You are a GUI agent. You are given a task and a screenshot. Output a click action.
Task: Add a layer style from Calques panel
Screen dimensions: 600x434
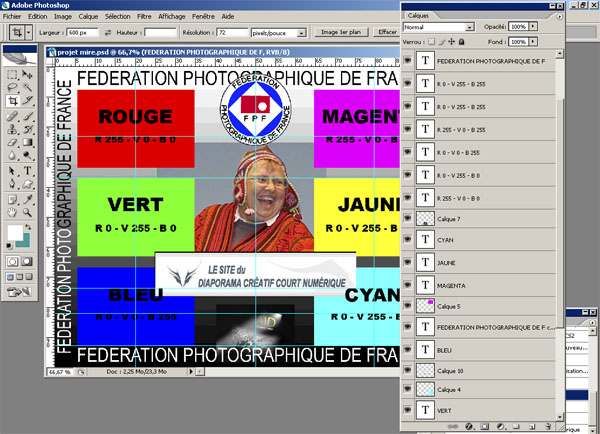click(469, 426)
